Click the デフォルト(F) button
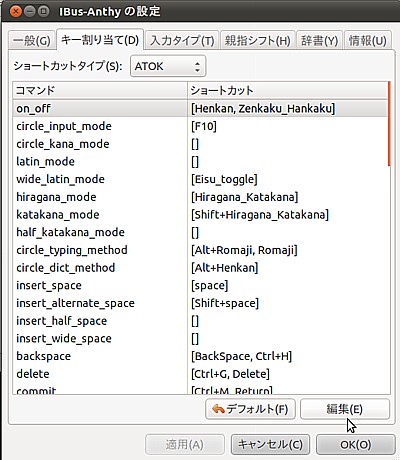This screenshot has width=400, height=460. tap(250, 409)
